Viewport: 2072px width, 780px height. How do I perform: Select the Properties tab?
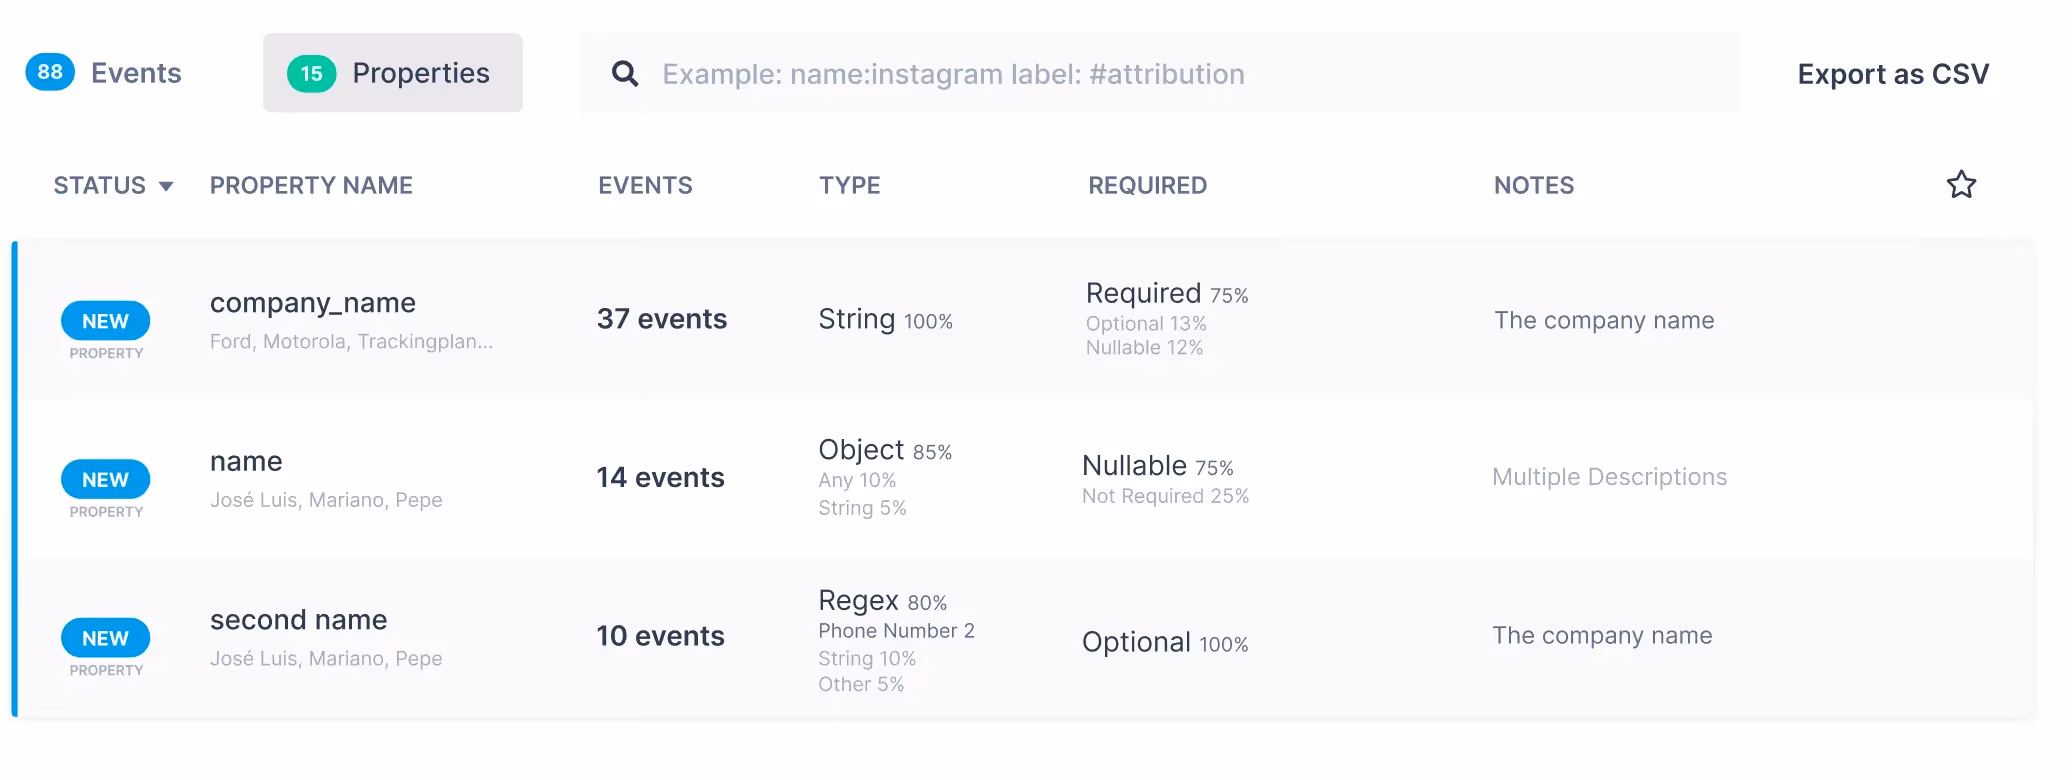click(x=420, y=73)
